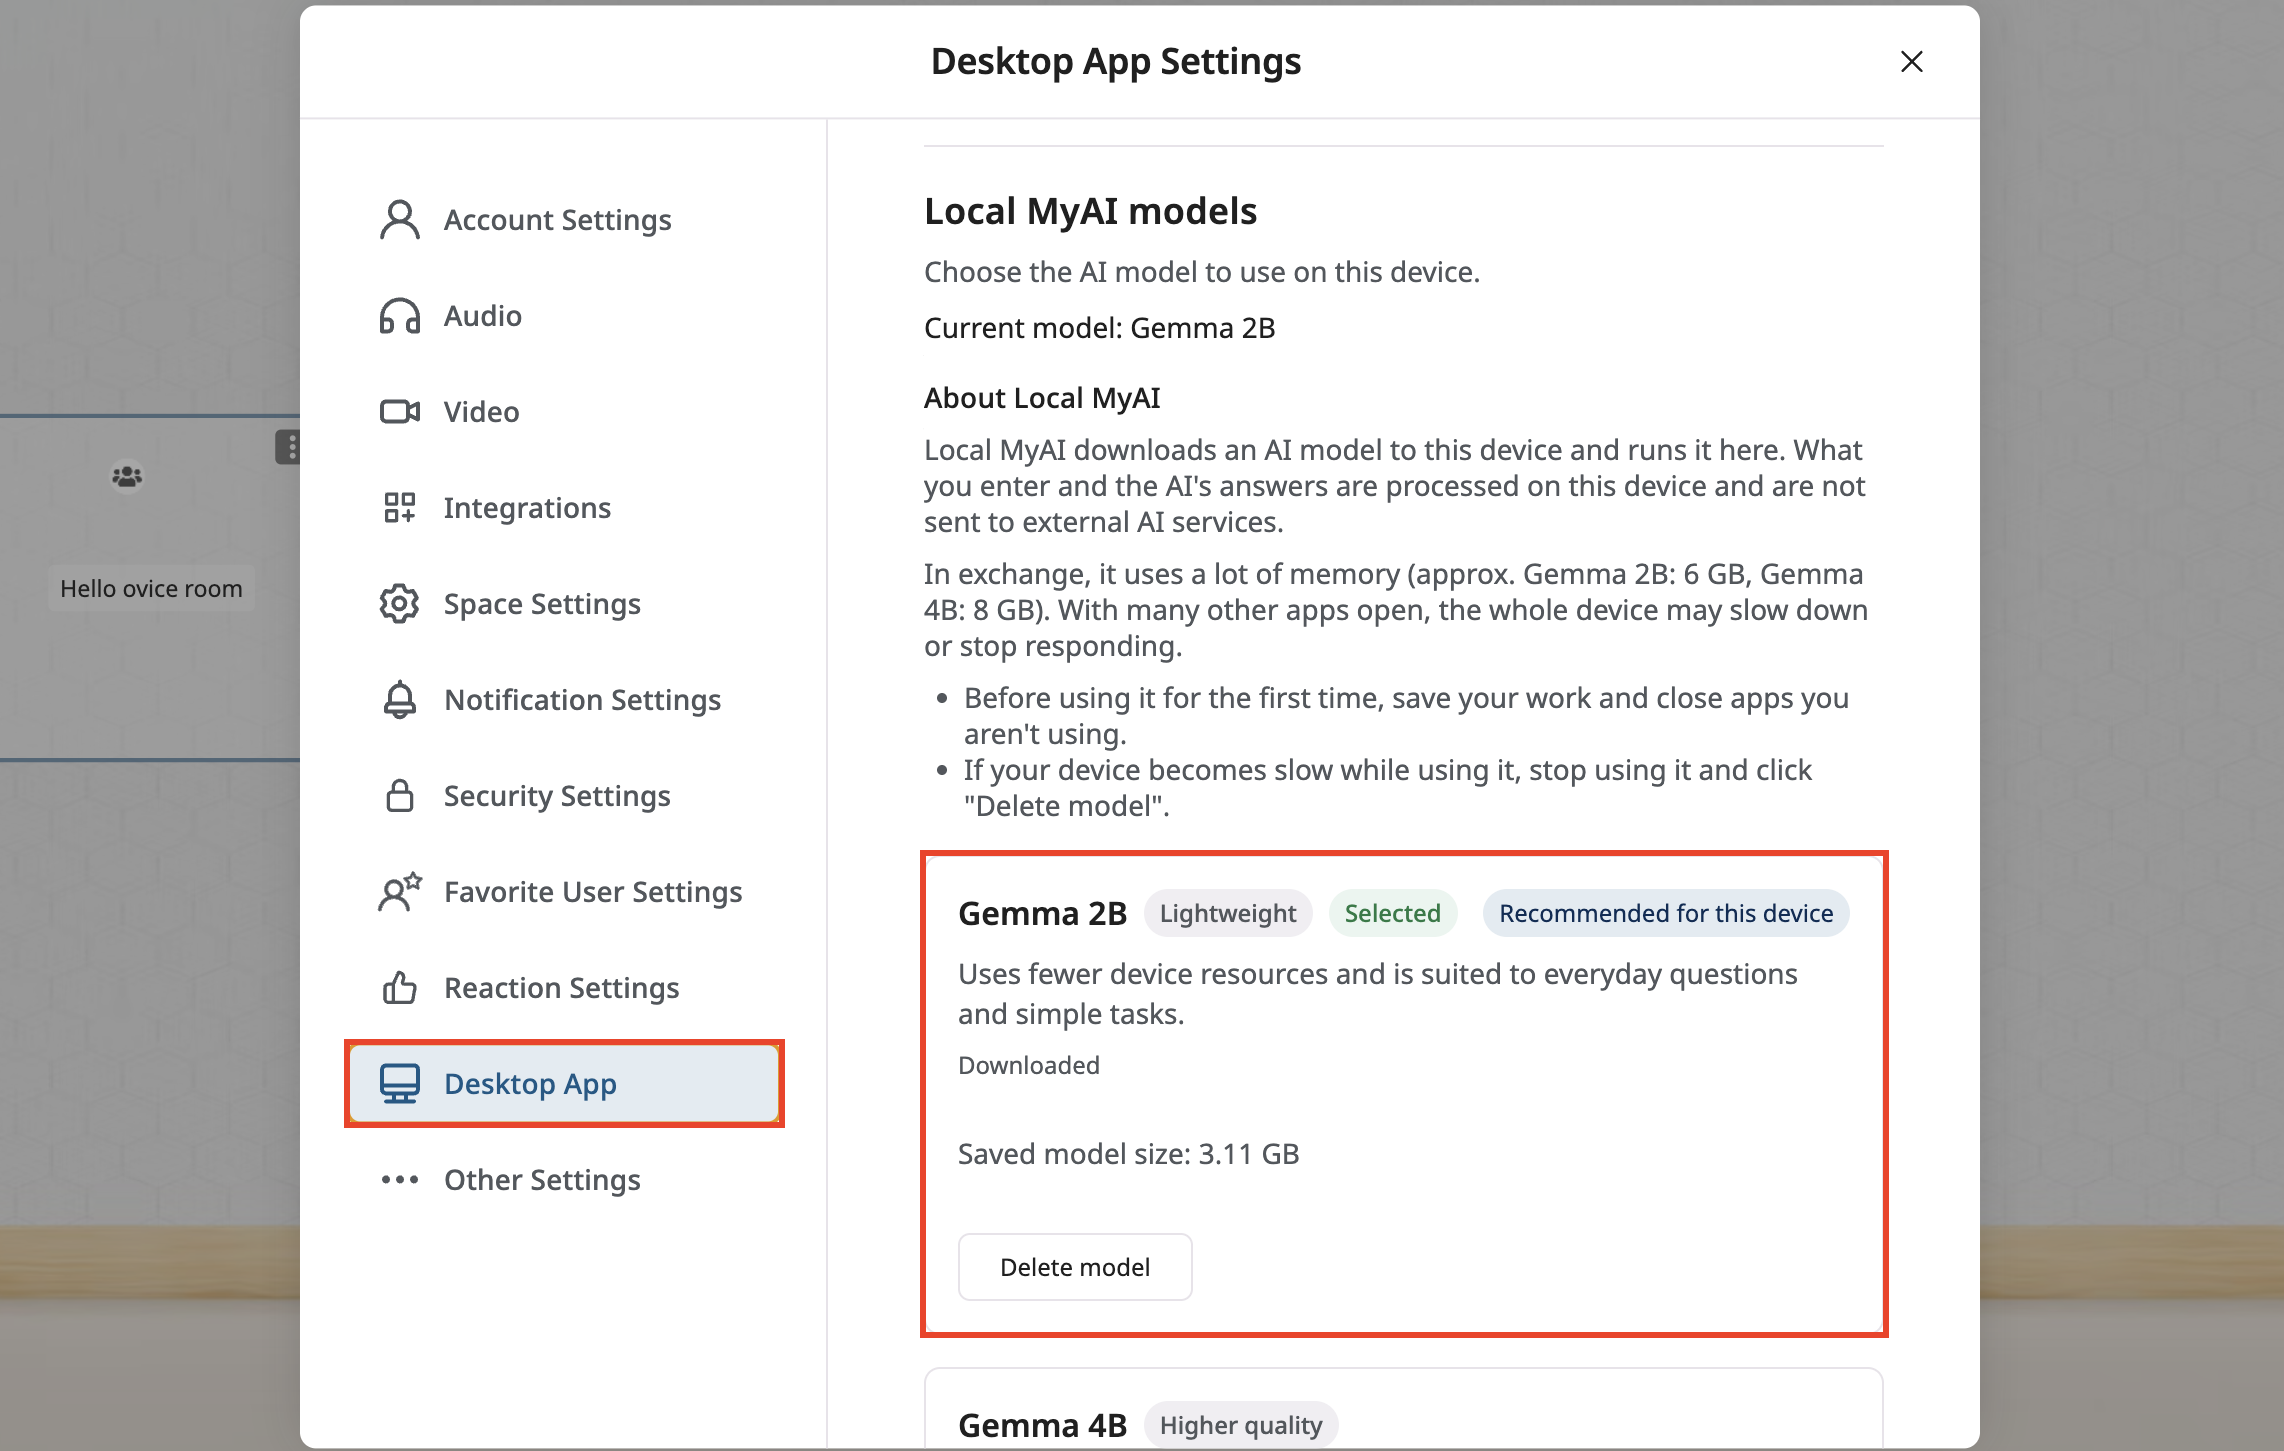Click the Integrations grid-plus icon
The width and height of the screenshot is (2284, 1451).
[x=400, y=508]
